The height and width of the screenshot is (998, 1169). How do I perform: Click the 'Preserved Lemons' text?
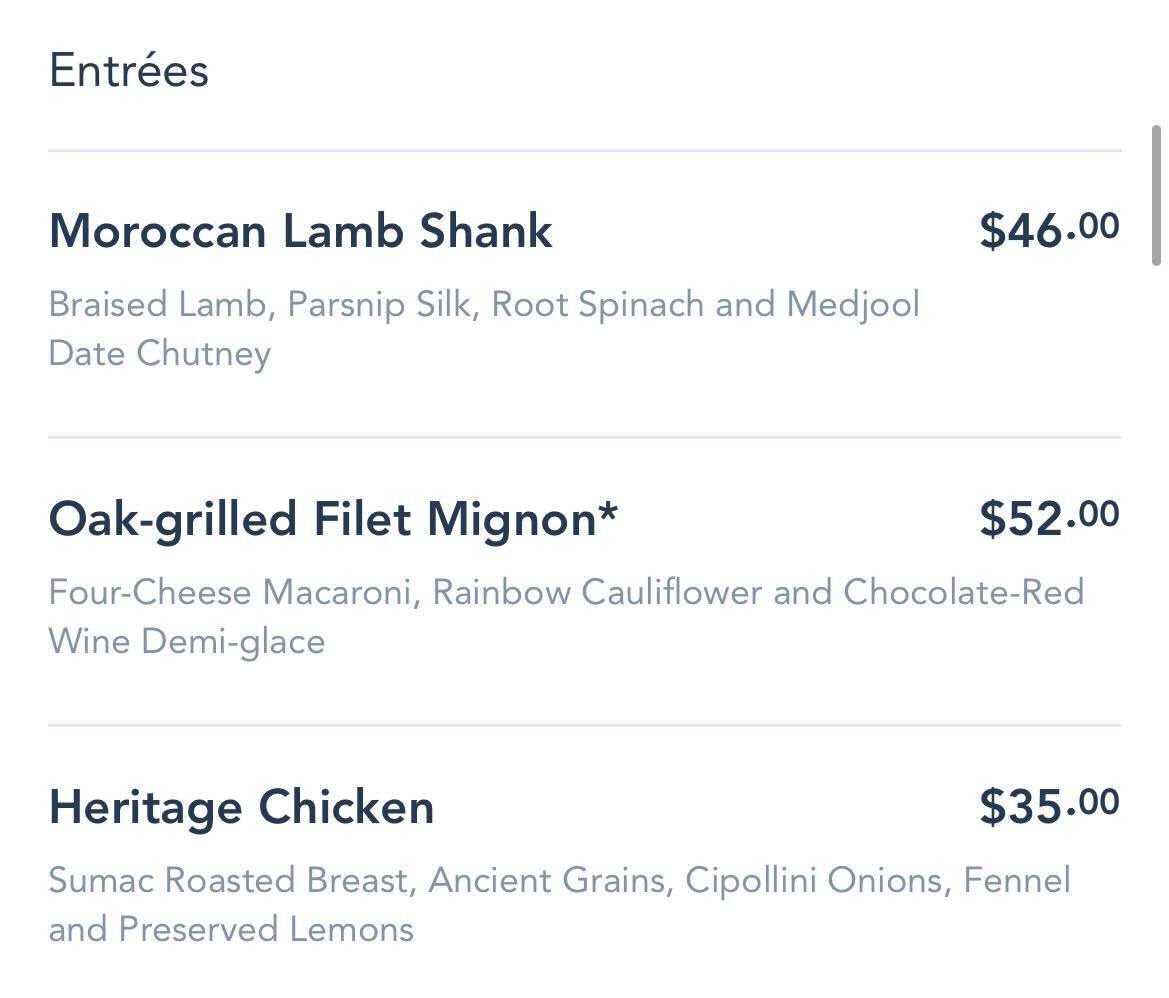tap(266, 930)
